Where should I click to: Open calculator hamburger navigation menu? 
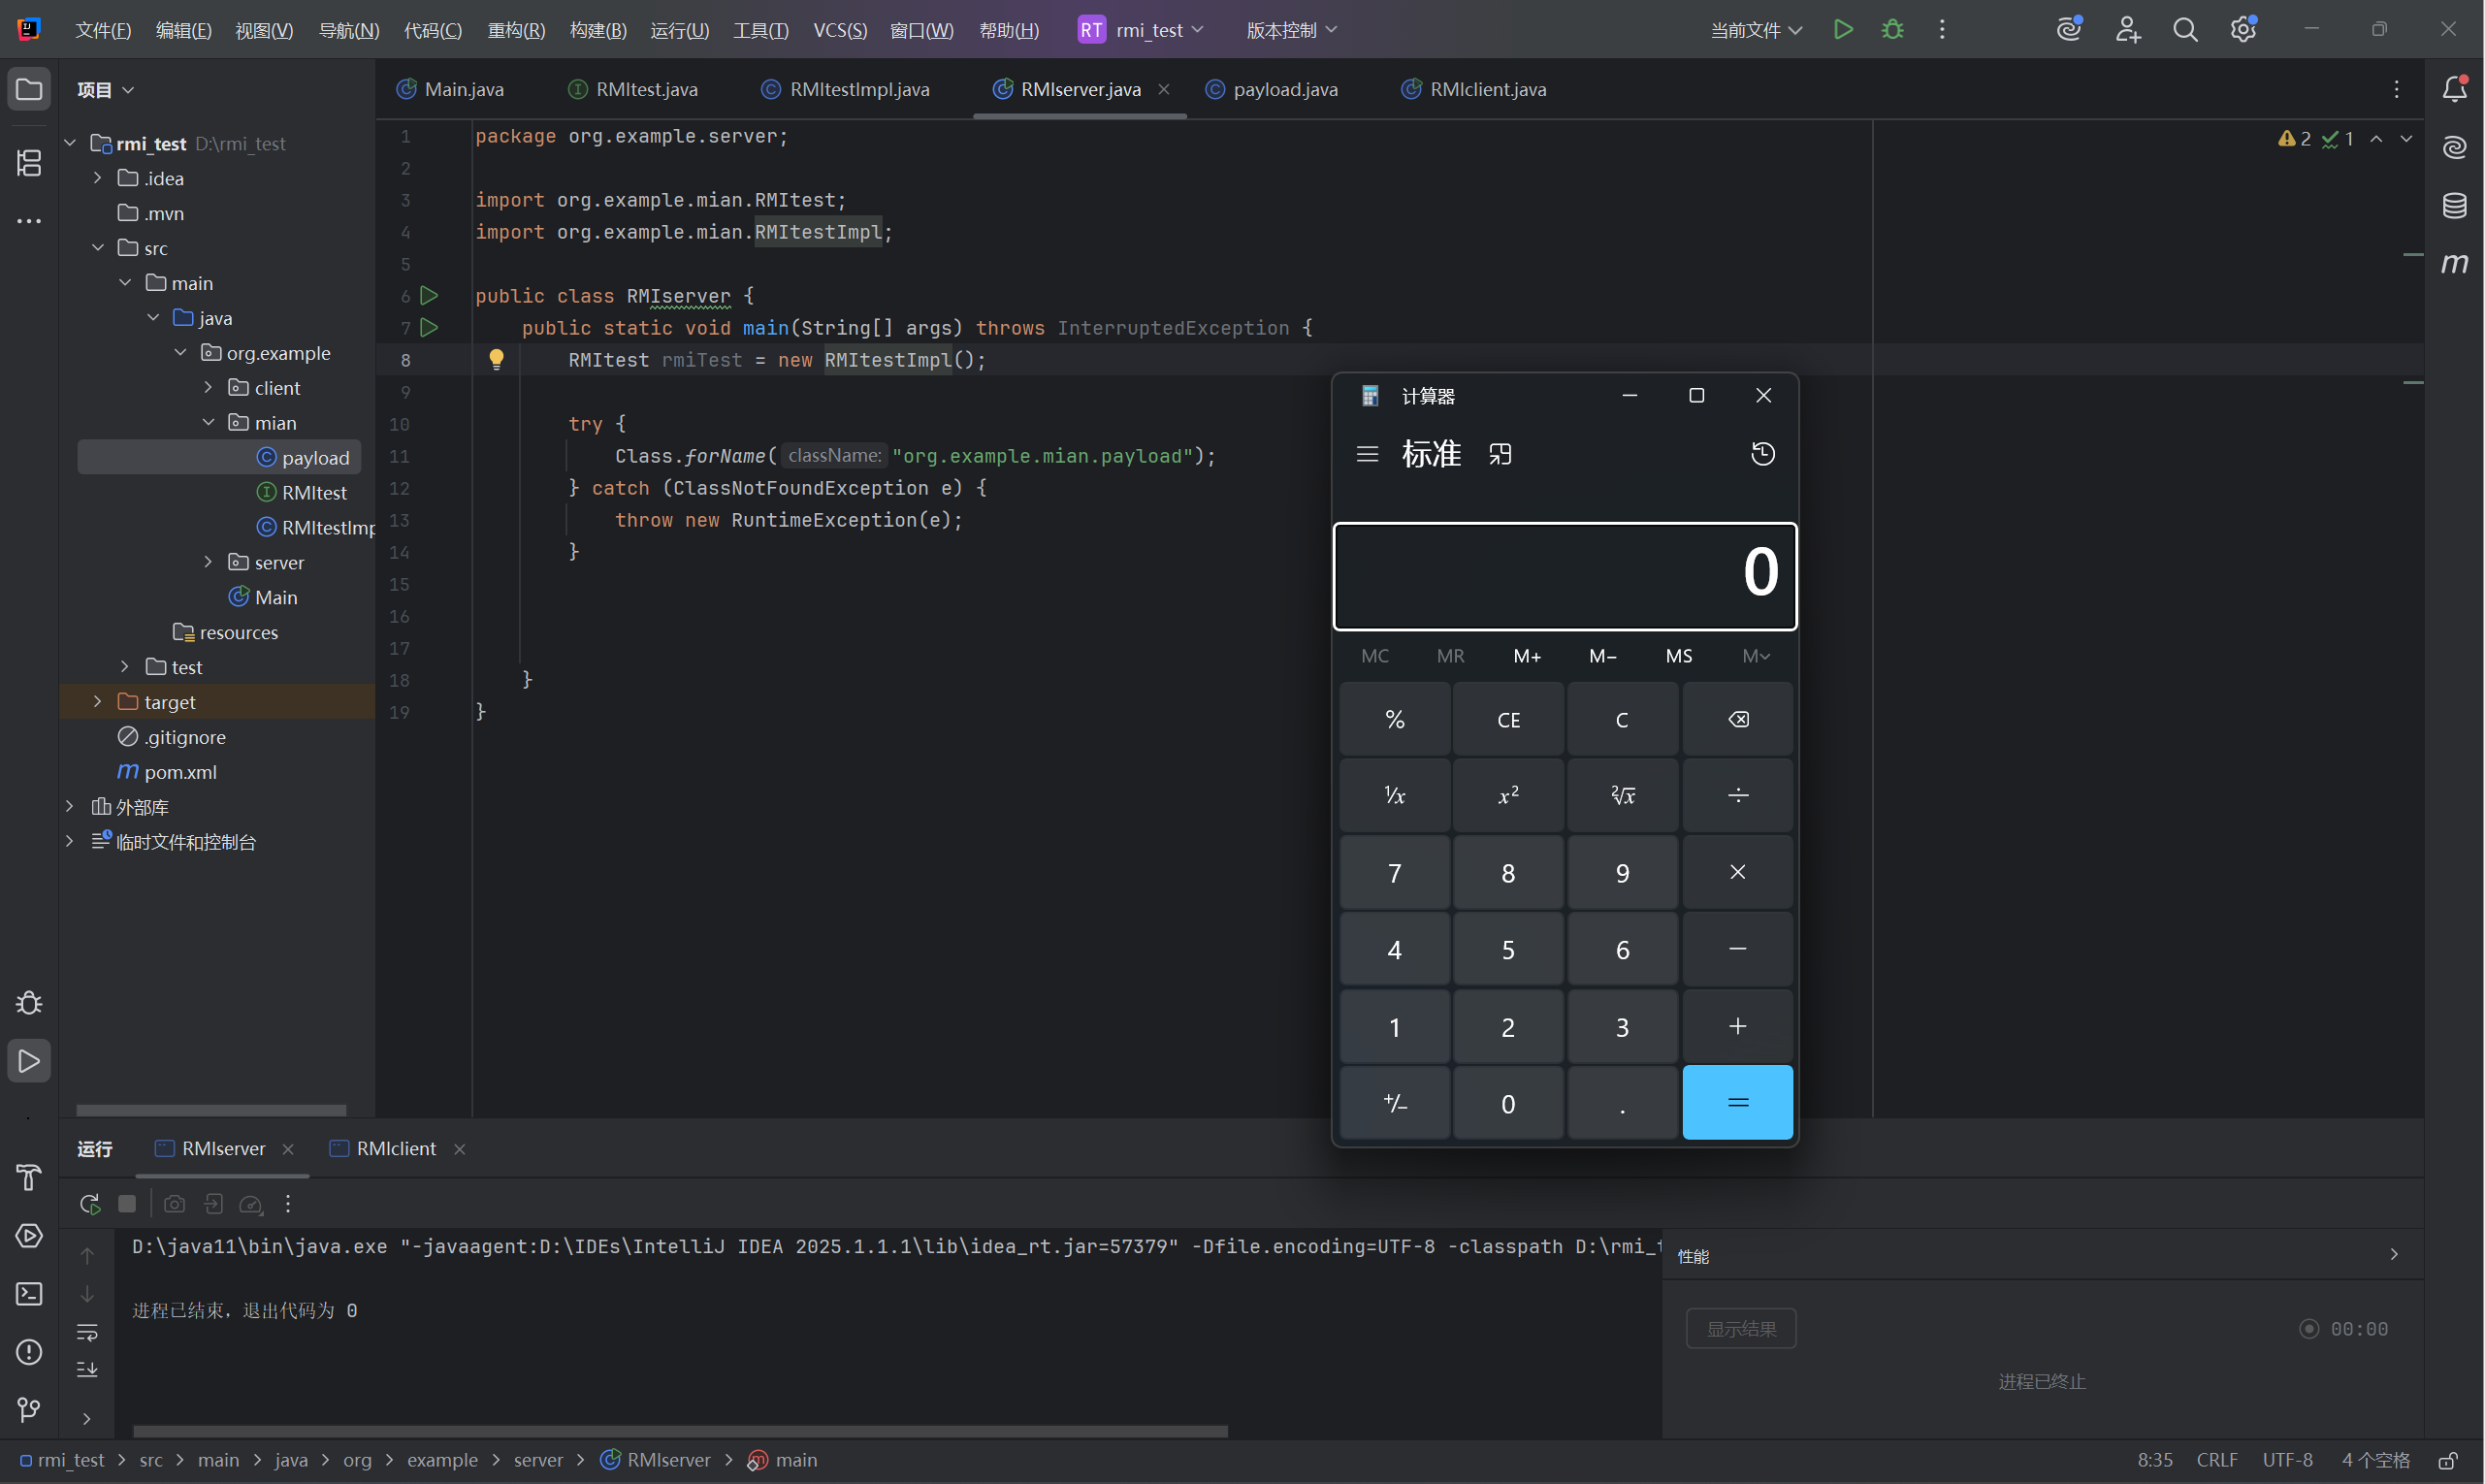(1367, 455)
